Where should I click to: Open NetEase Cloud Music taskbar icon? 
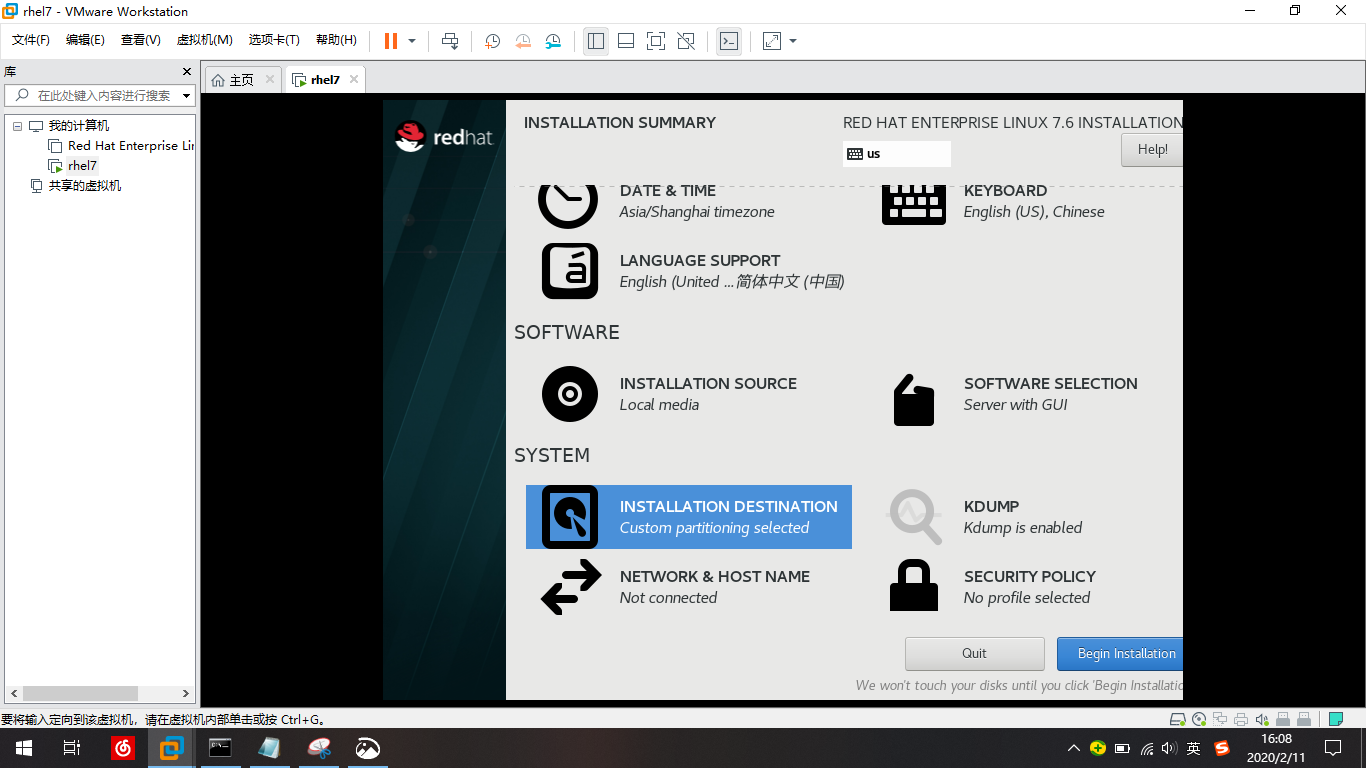point(123,748)
